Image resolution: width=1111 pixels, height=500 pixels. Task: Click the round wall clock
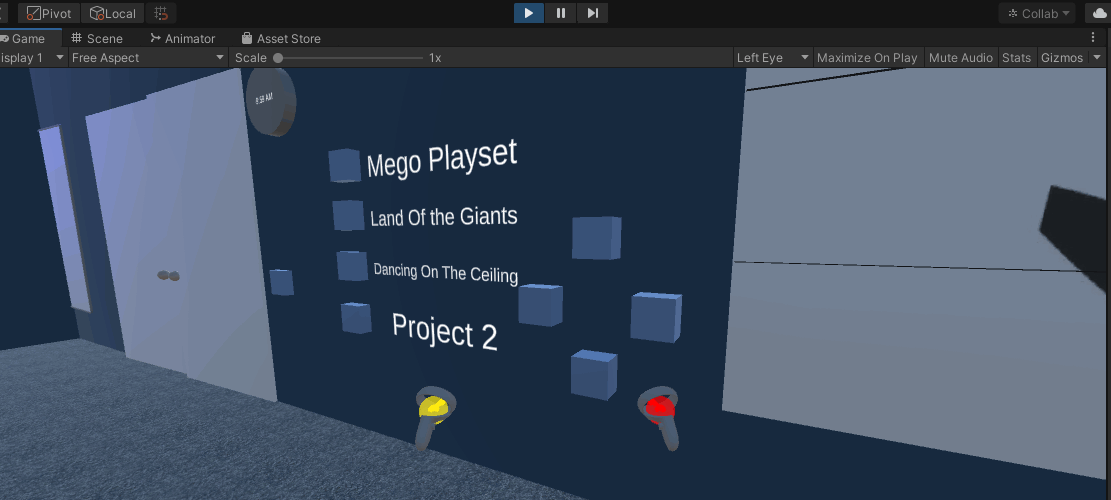click(271, 103)
